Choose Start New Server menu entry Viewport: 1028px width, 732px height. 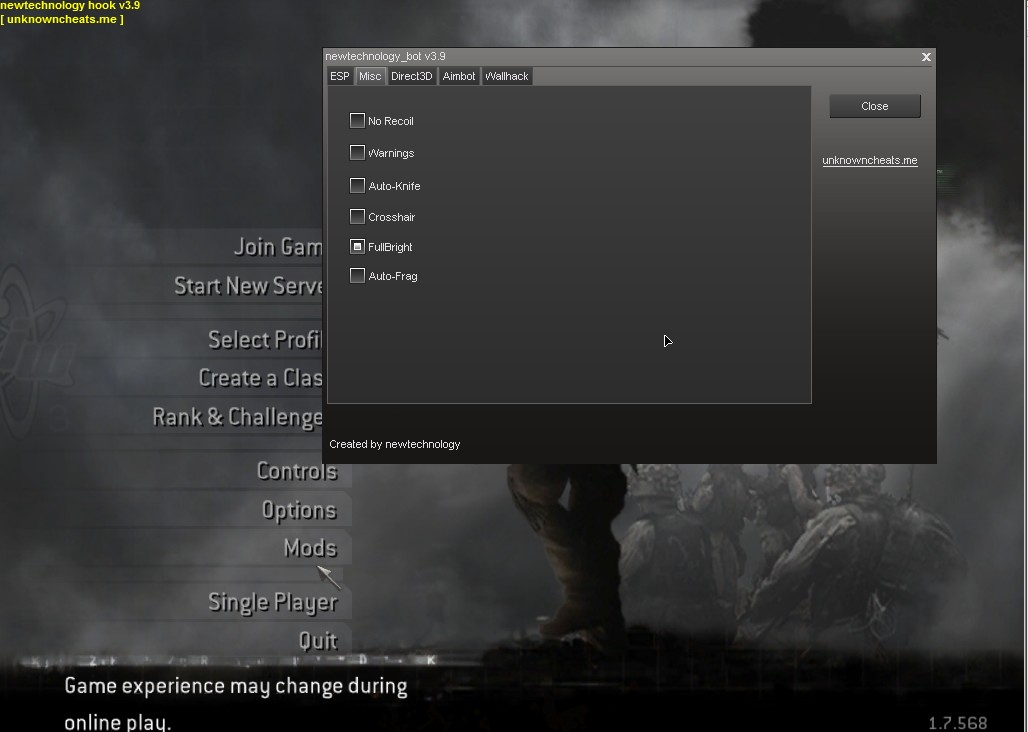pos(248,286)
